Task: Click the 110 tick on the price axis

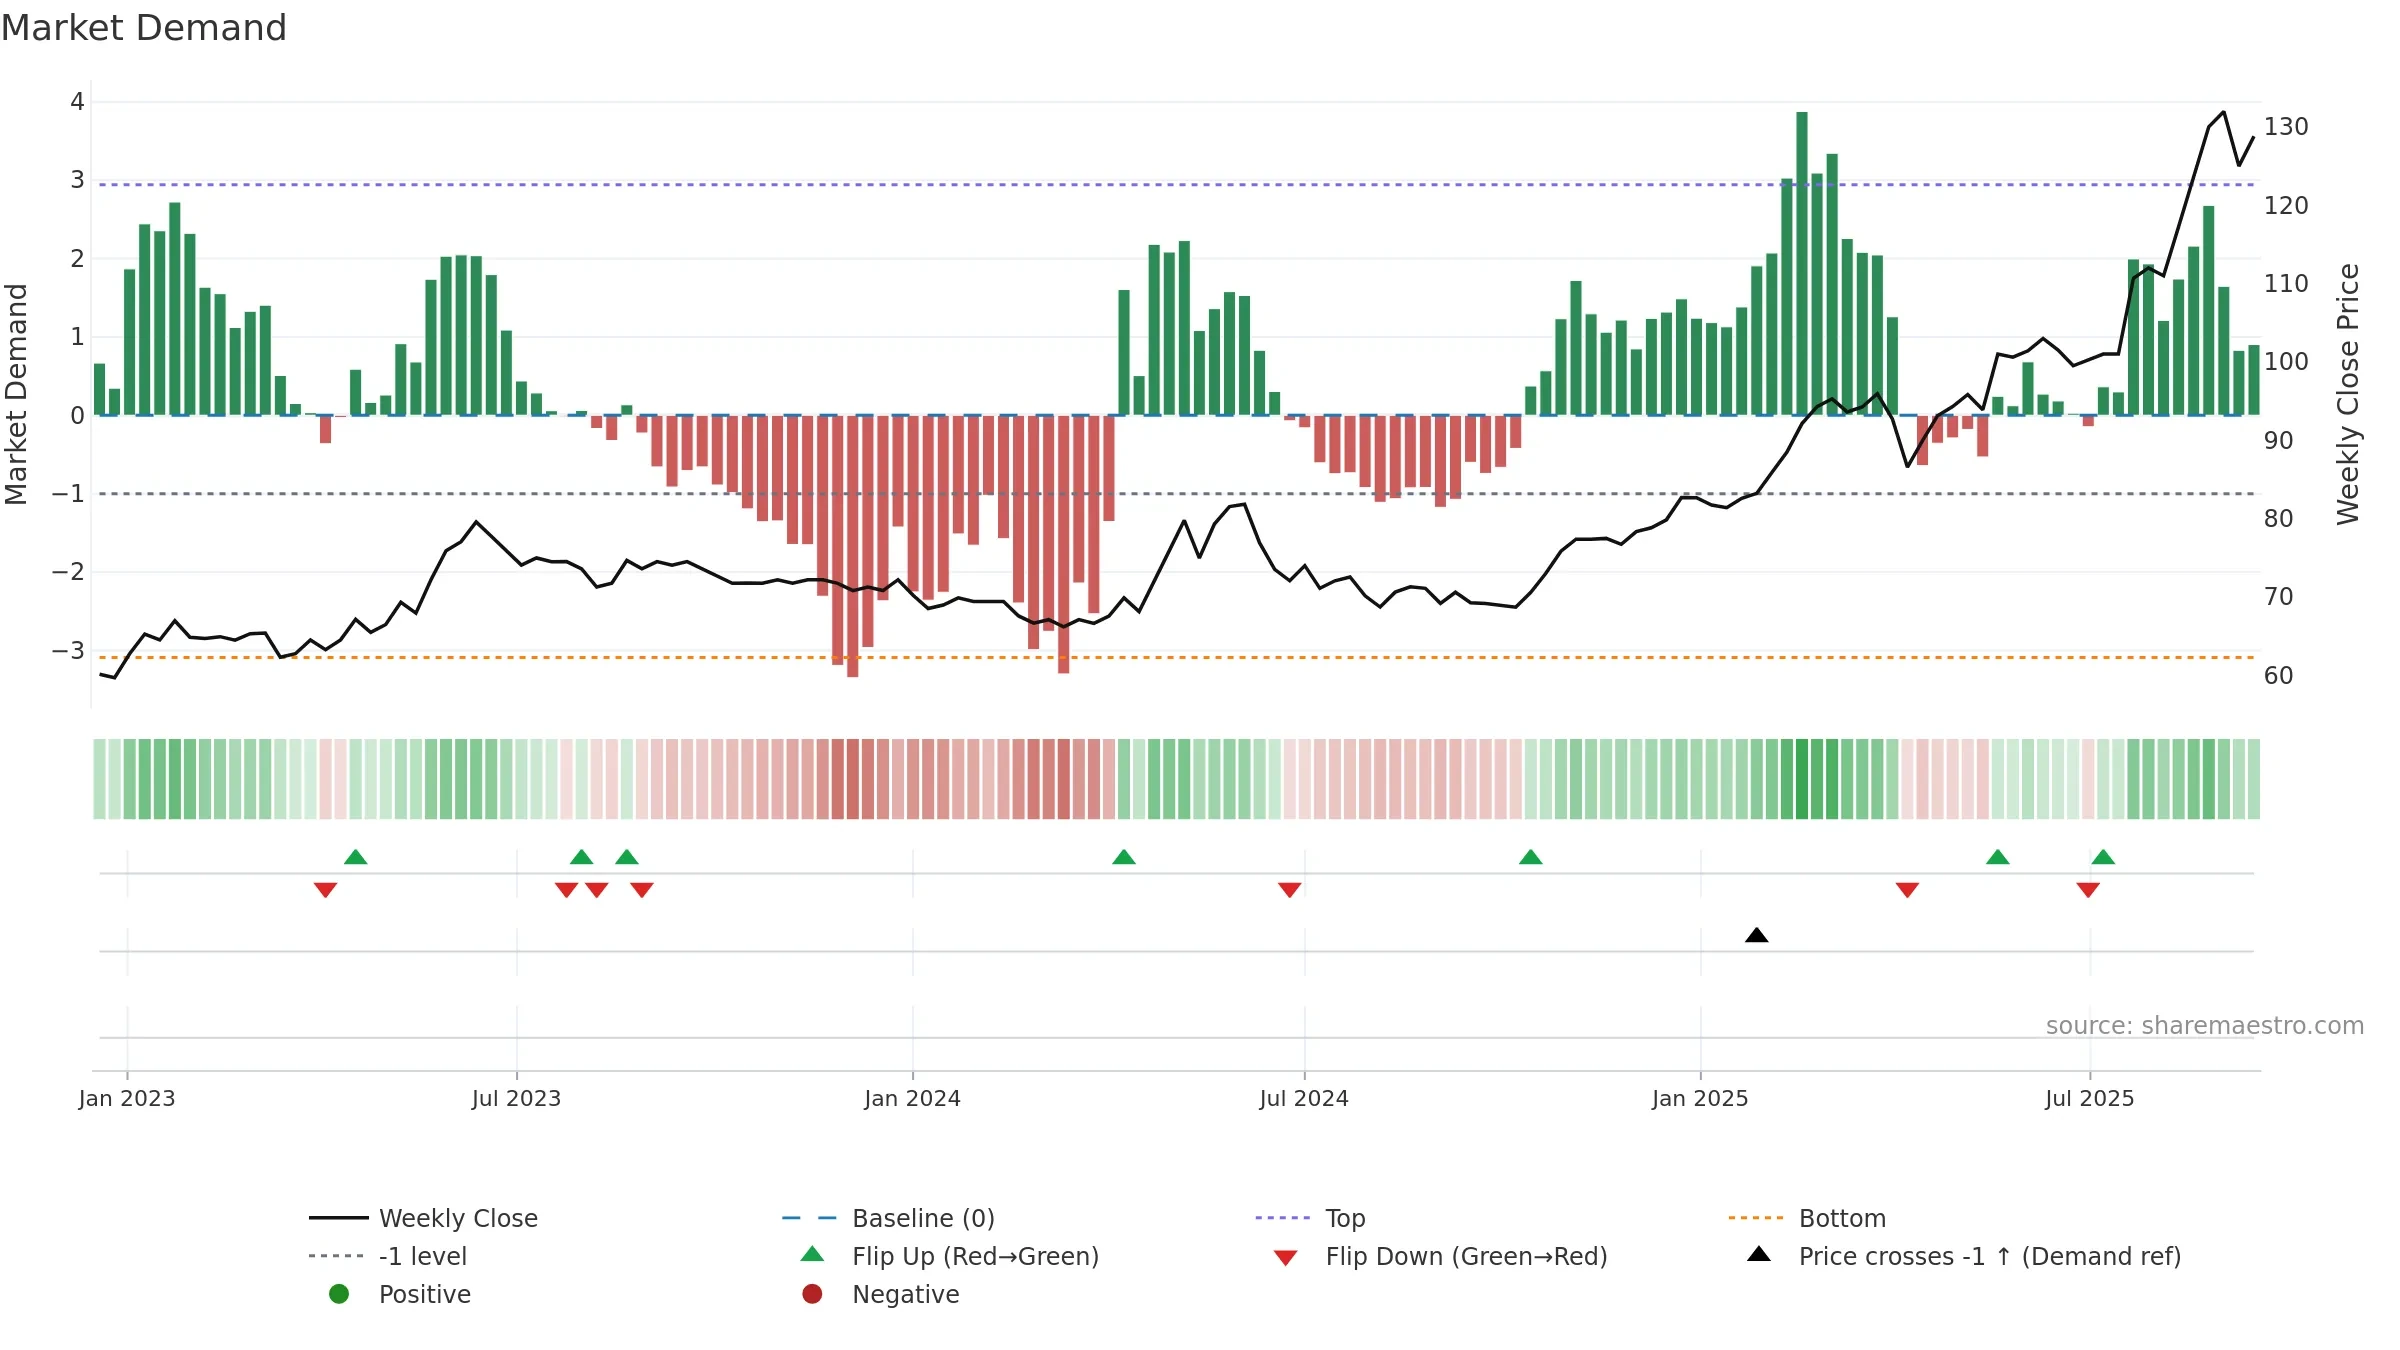Action: point(2286,283)
